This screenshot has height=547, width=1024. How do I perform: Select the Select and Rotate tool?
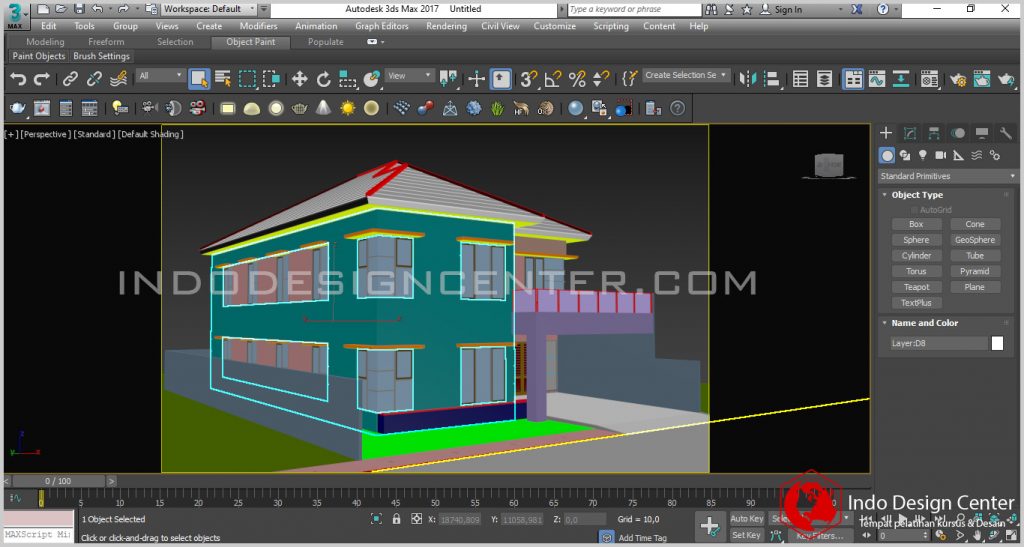click(x=323, y=79)
